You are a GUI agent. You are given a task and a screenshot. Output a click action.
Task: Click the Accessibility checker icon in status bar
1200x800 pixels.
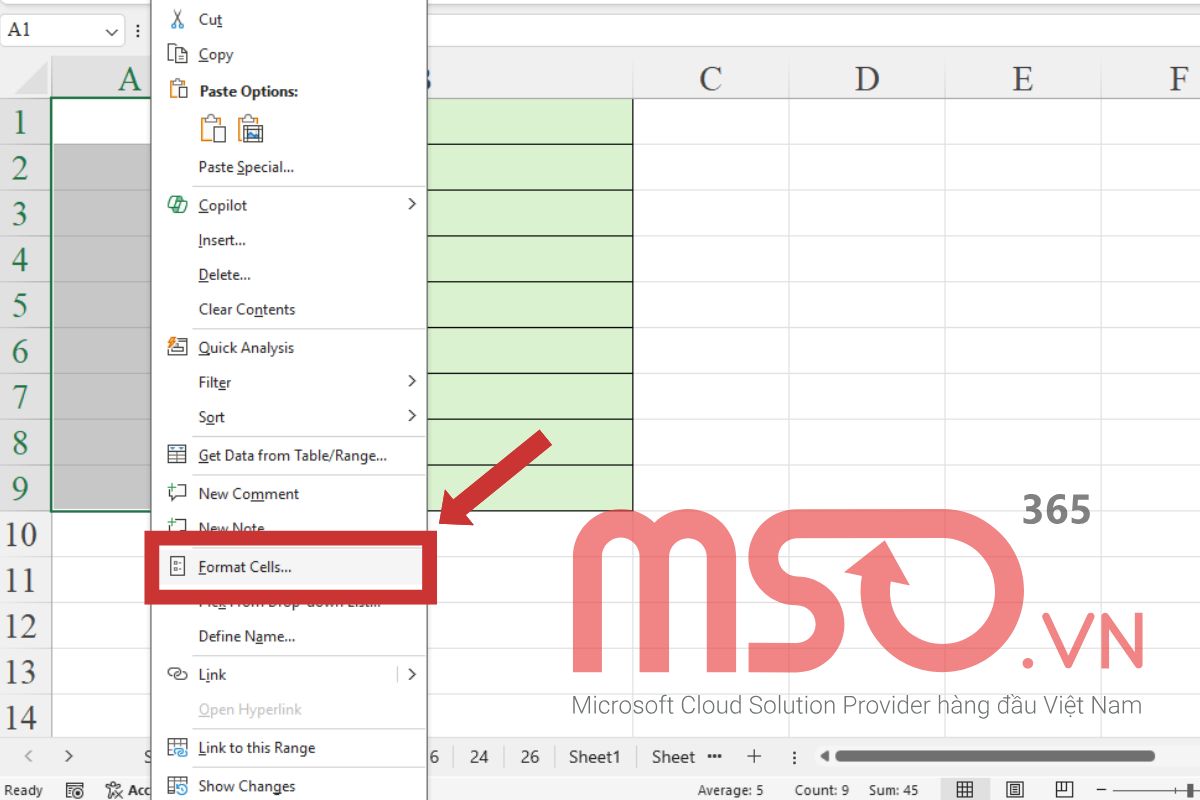(114, 790)
